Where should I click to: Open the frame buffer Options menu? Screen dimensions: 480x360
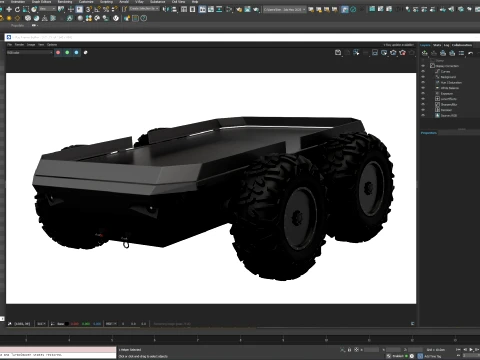tap(52, 44)
